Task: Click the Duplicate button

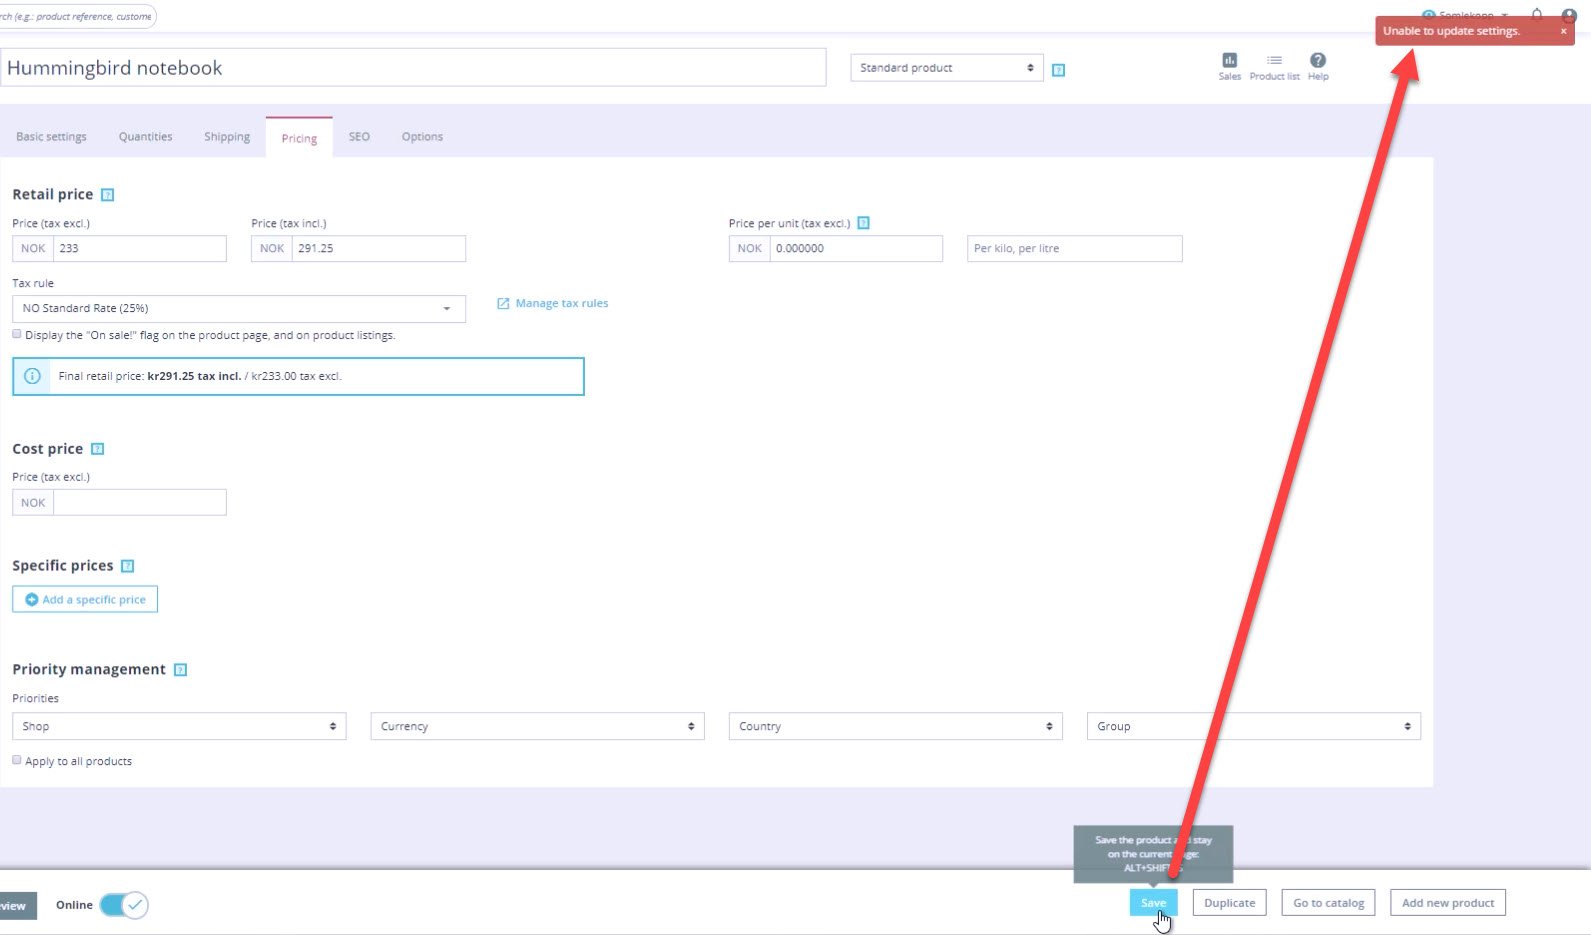Action: coord(1230,903)
